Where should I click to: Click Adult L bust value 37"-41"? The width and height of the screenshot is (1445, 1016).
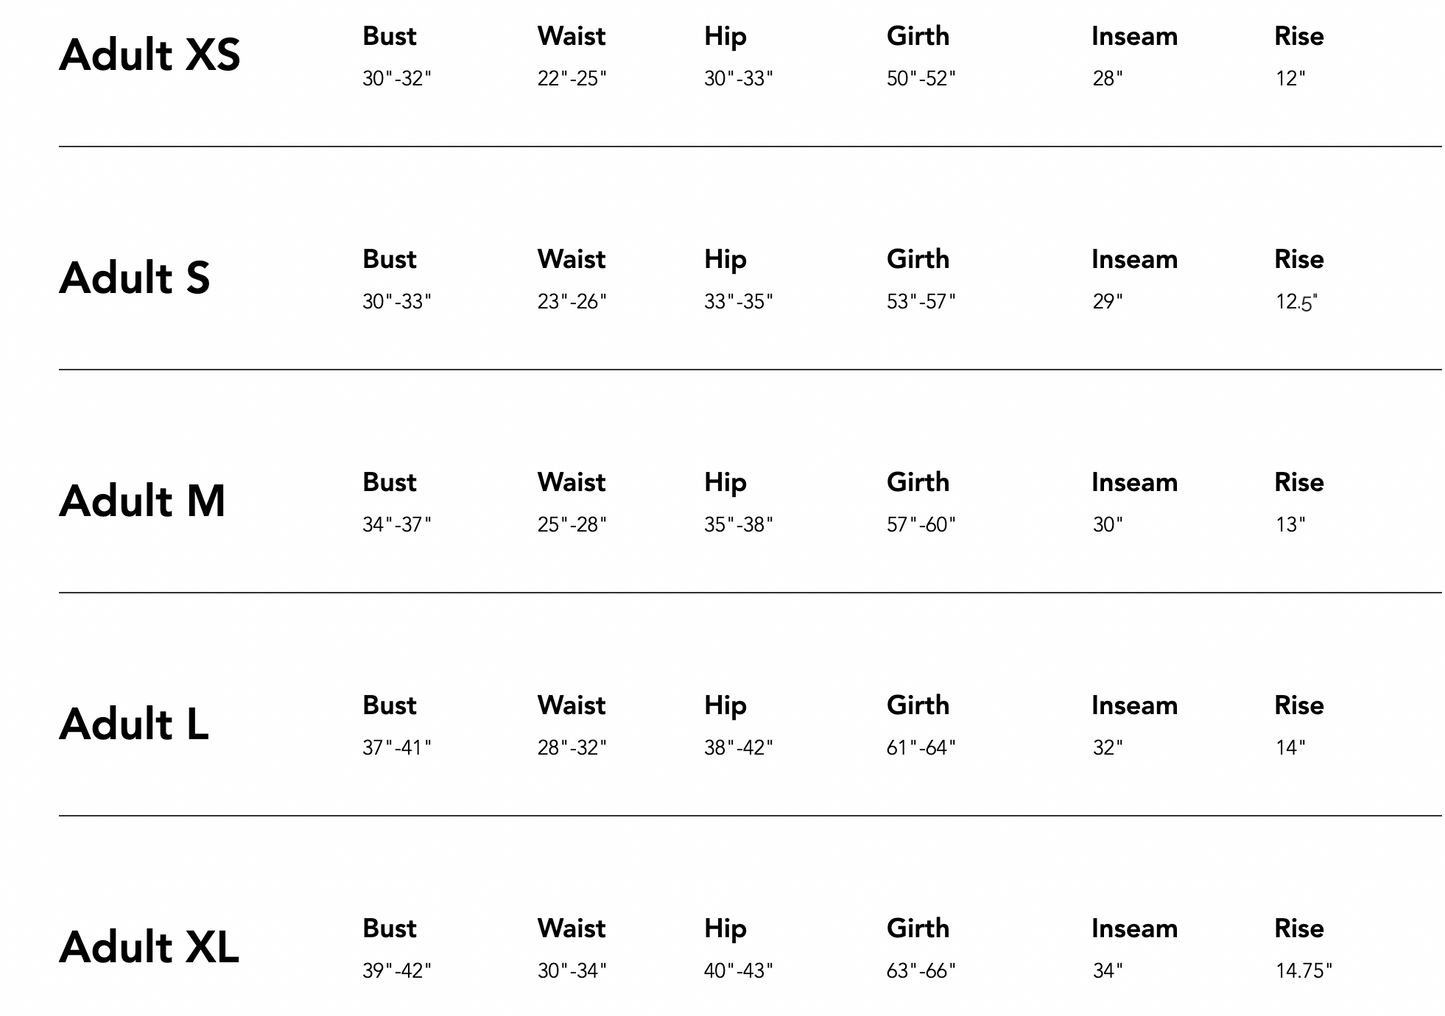tap(397, 748)
